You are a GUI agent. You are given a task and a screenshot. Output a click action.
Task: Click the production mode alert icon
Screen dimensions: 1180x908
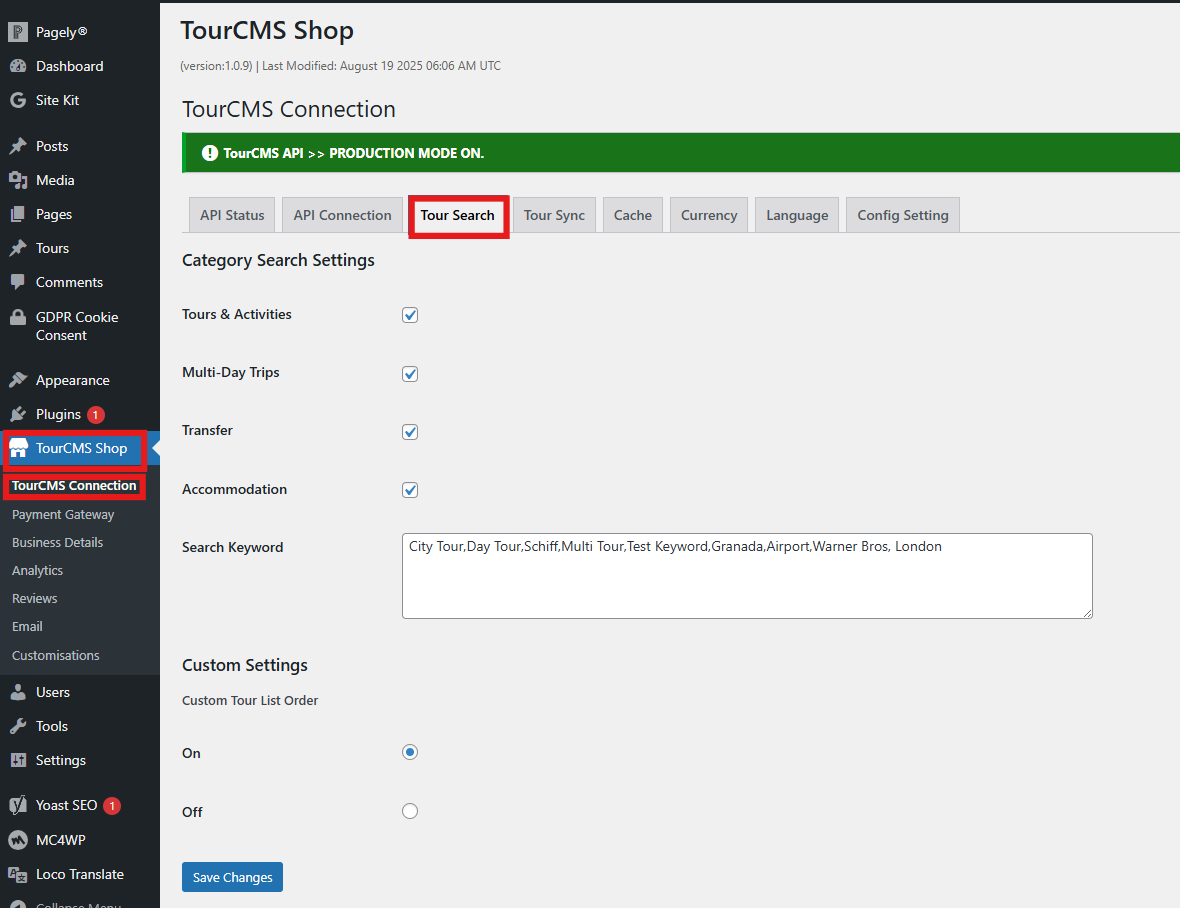coord(210,153)
